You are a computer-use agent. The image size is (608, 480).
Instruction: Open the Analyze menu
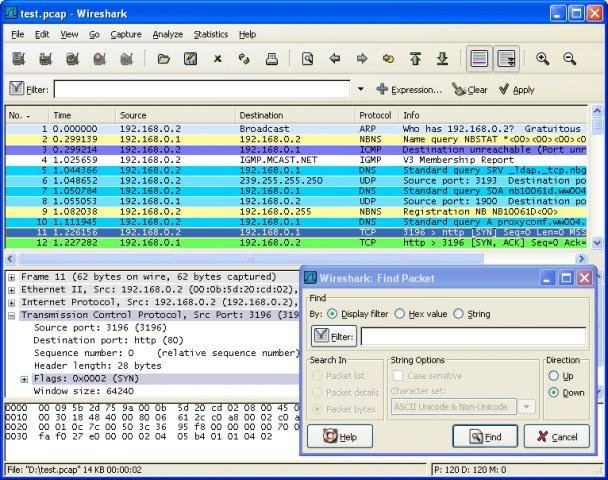[x=168, y=34]
